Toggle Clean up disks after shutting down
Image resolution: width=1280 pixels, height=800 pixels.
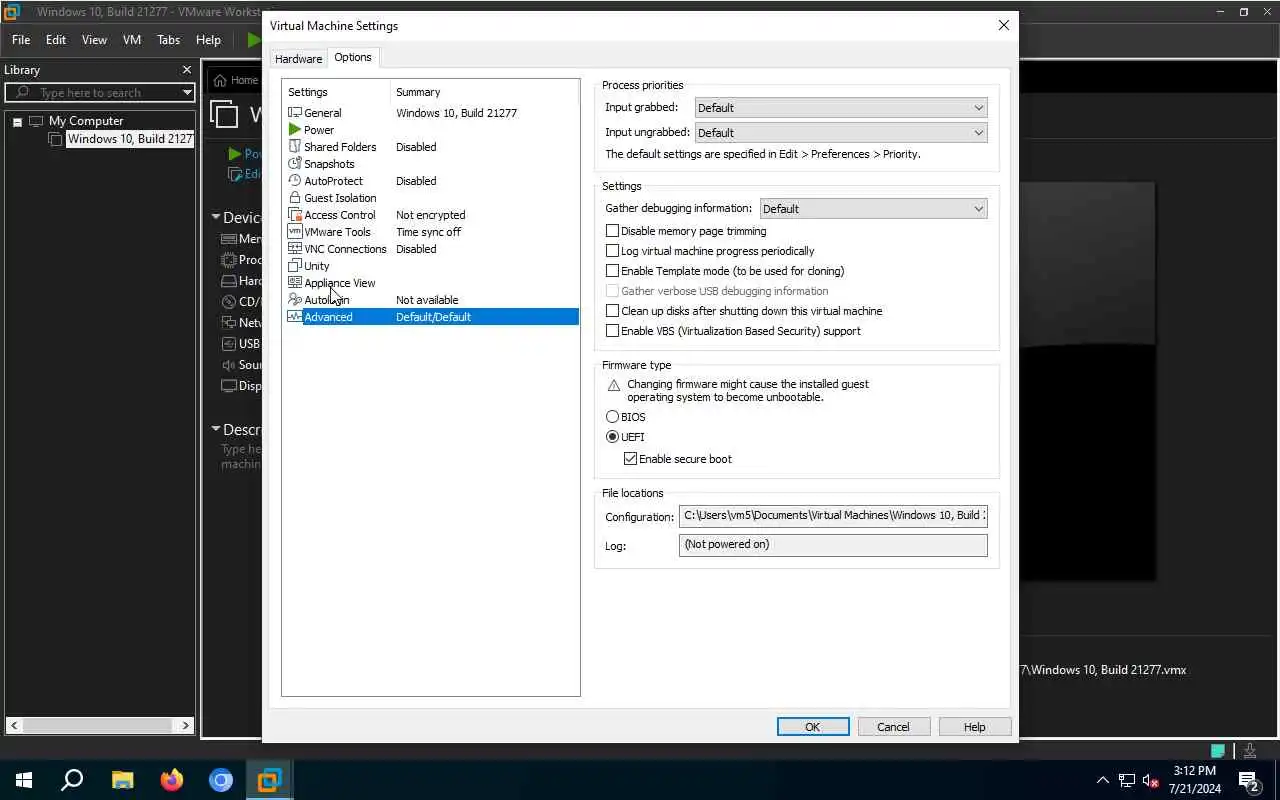(613, 311)
